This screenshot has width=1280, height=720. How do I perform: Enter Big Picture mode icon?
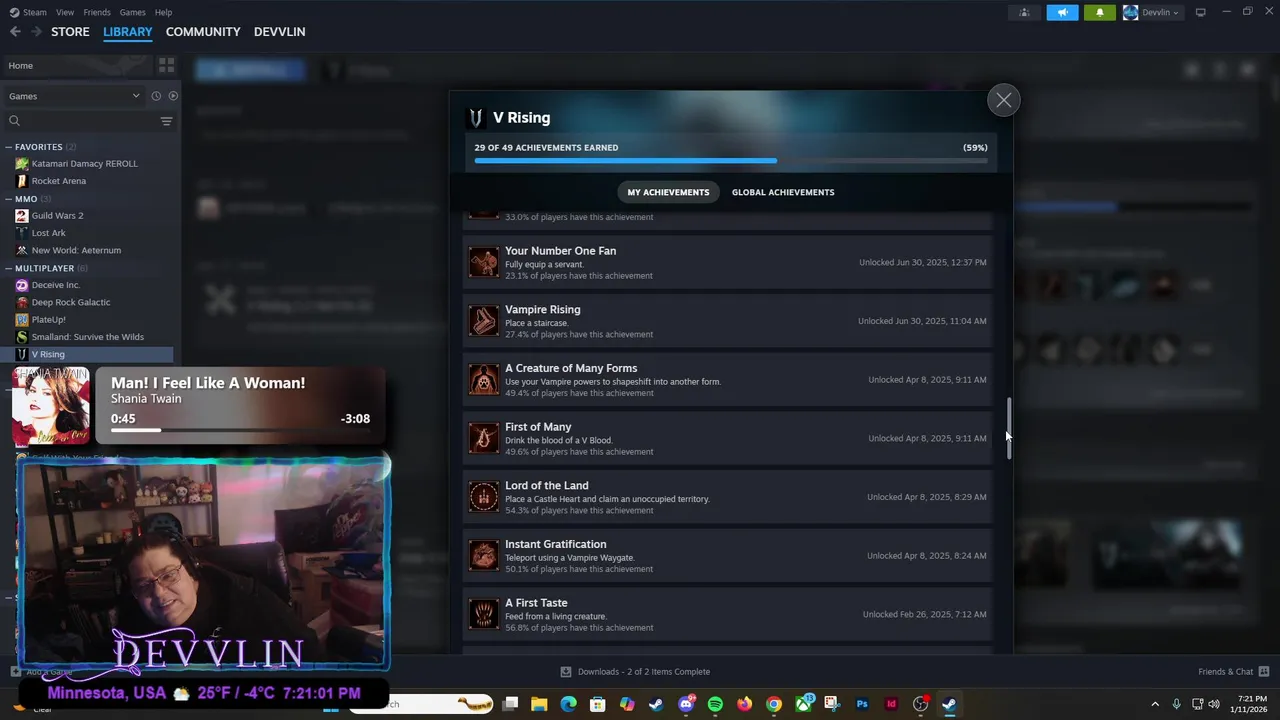1200,12
